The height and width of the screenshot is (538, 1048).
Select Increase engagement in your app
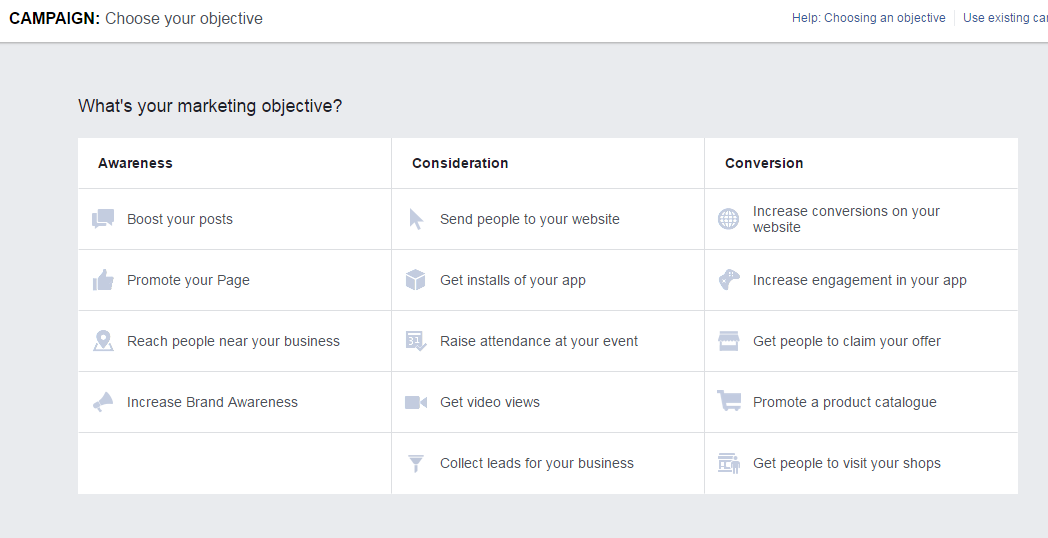pos(862,280)
